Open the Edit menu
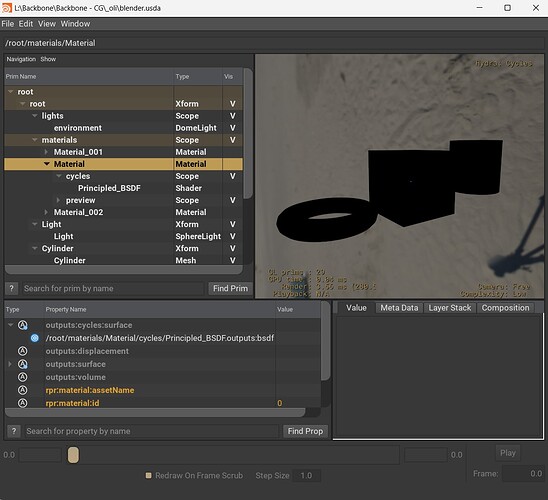548x500 pixels. 26,24
